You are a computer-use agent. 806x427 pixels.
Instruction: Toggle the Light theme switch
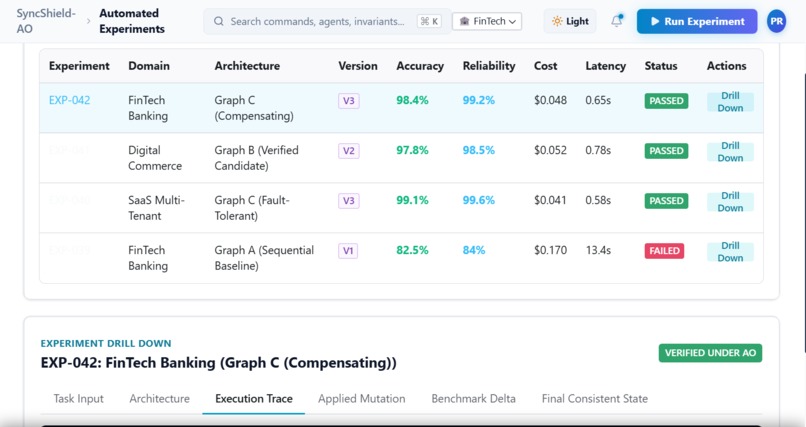coord(570,22)
